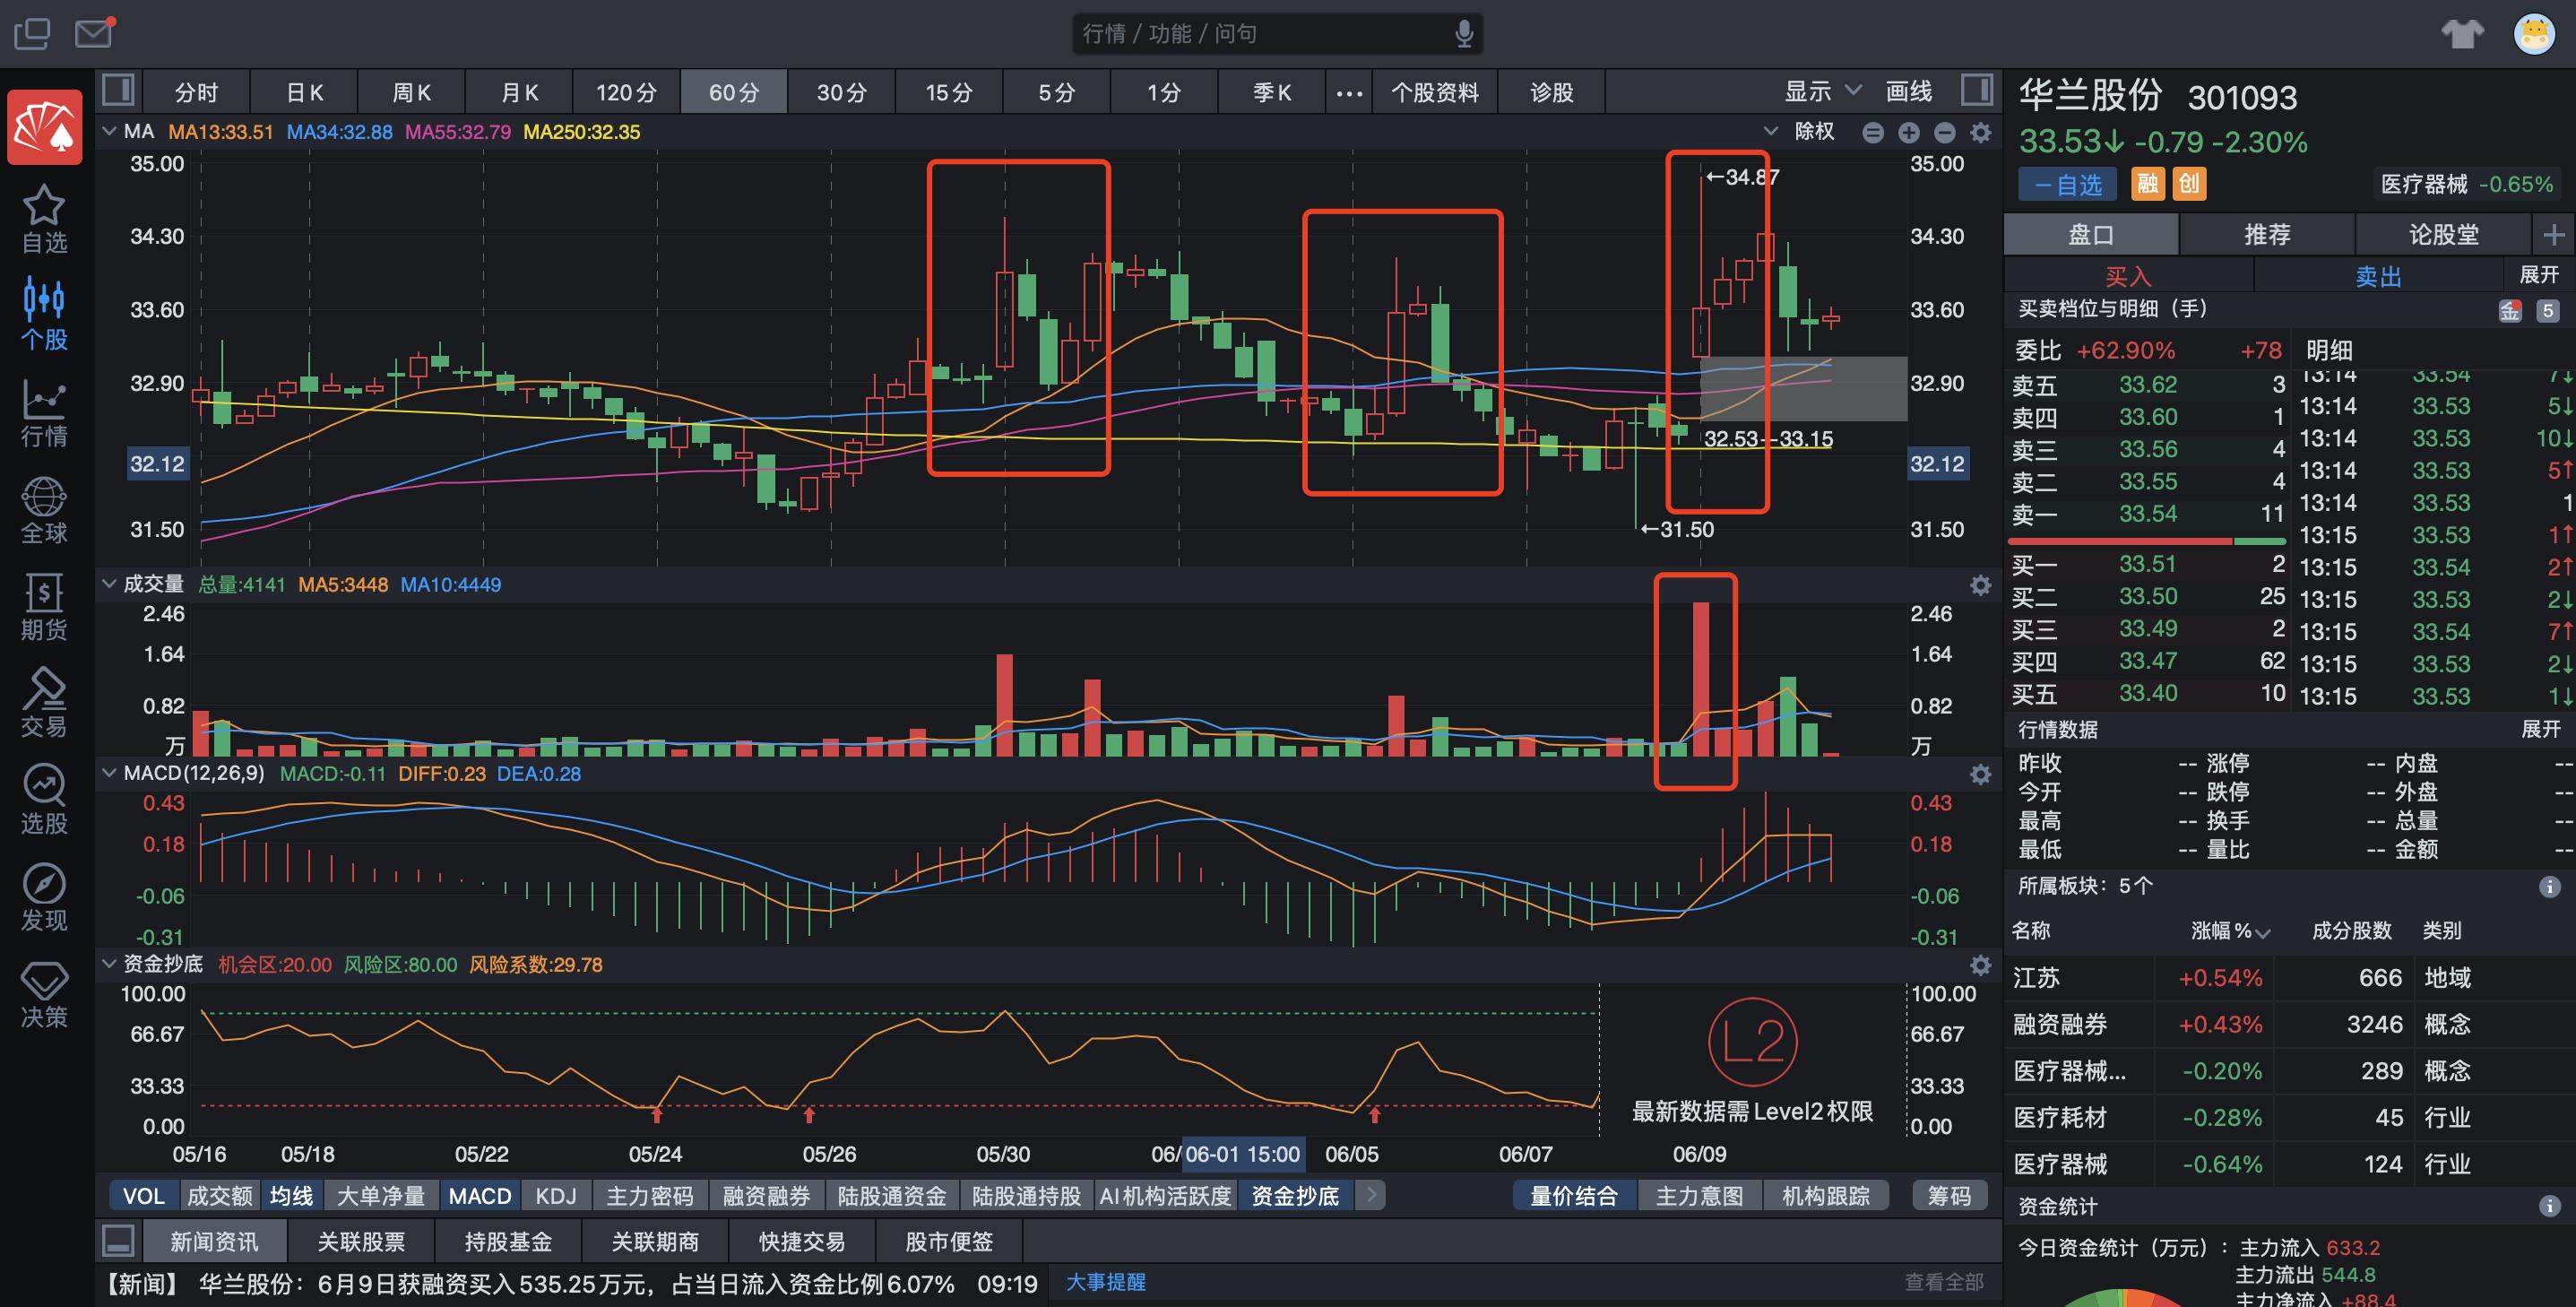Screen dimensions: 2576x1307
Task: Click the skin theme shirt icon
Action: point(2462,34)
